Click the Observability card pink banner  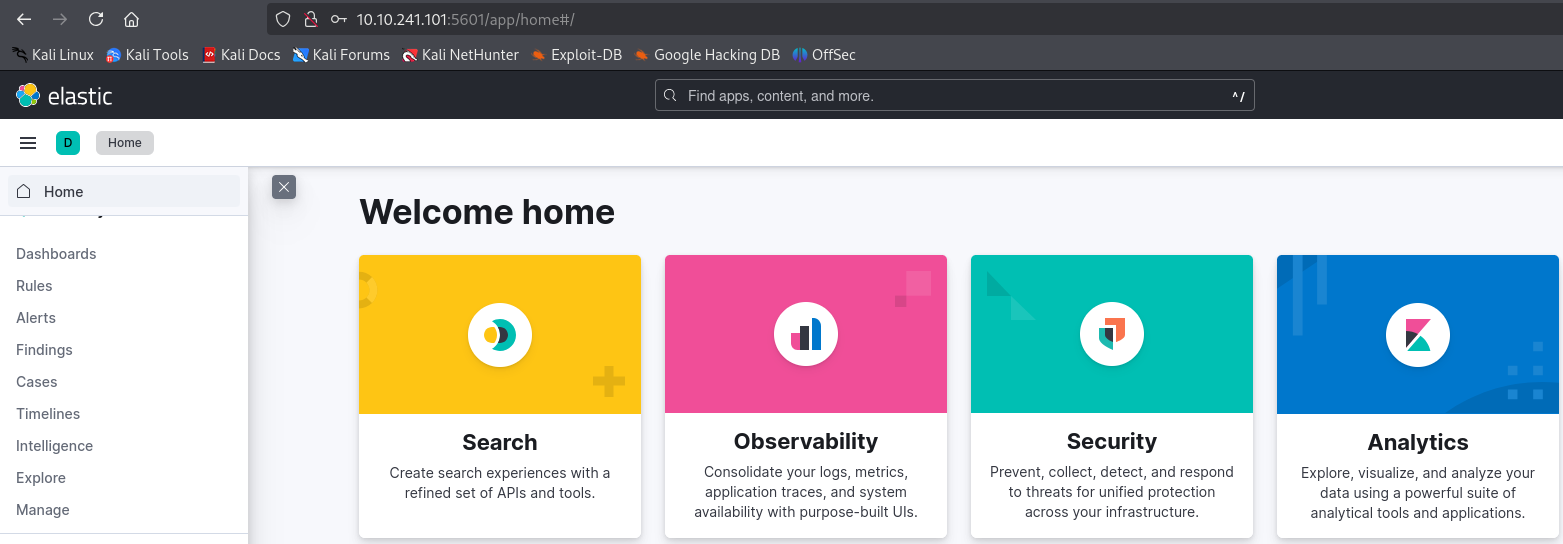[x=806, y=334]
